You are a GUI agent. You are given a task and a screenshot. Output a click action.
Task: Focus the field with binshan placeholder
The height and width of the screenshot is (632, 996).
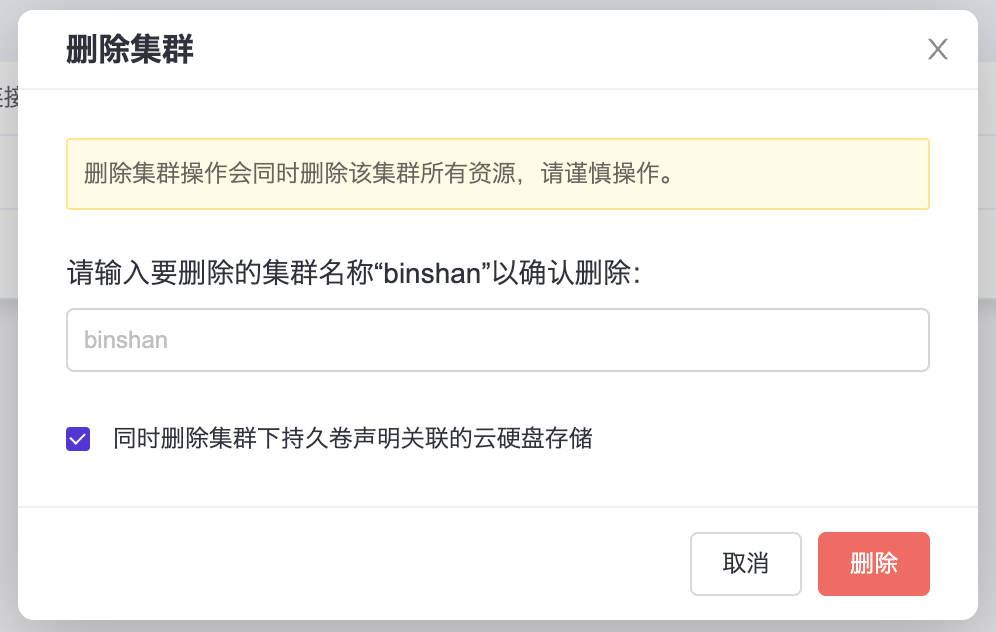click(497, 340)
